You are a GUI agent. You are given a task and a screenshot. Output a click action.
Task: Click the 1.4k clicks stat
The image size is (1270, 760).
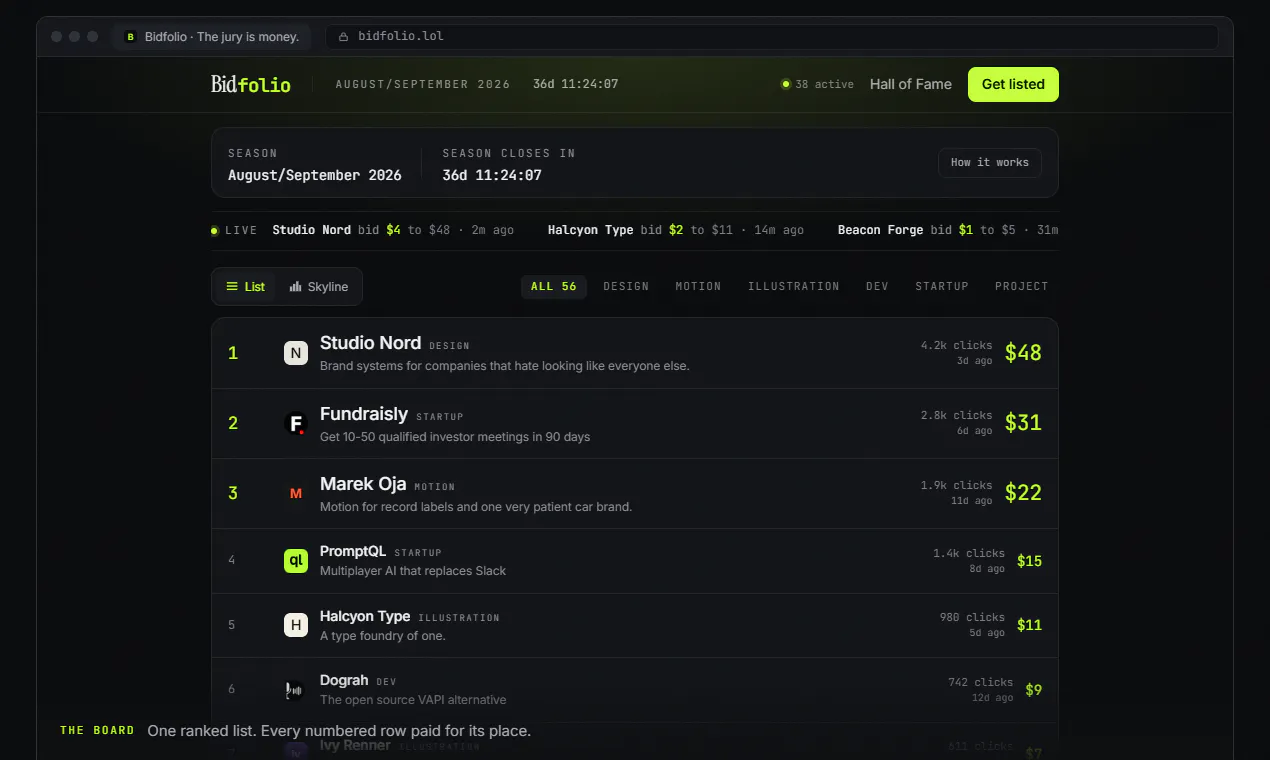click(969, 554)
